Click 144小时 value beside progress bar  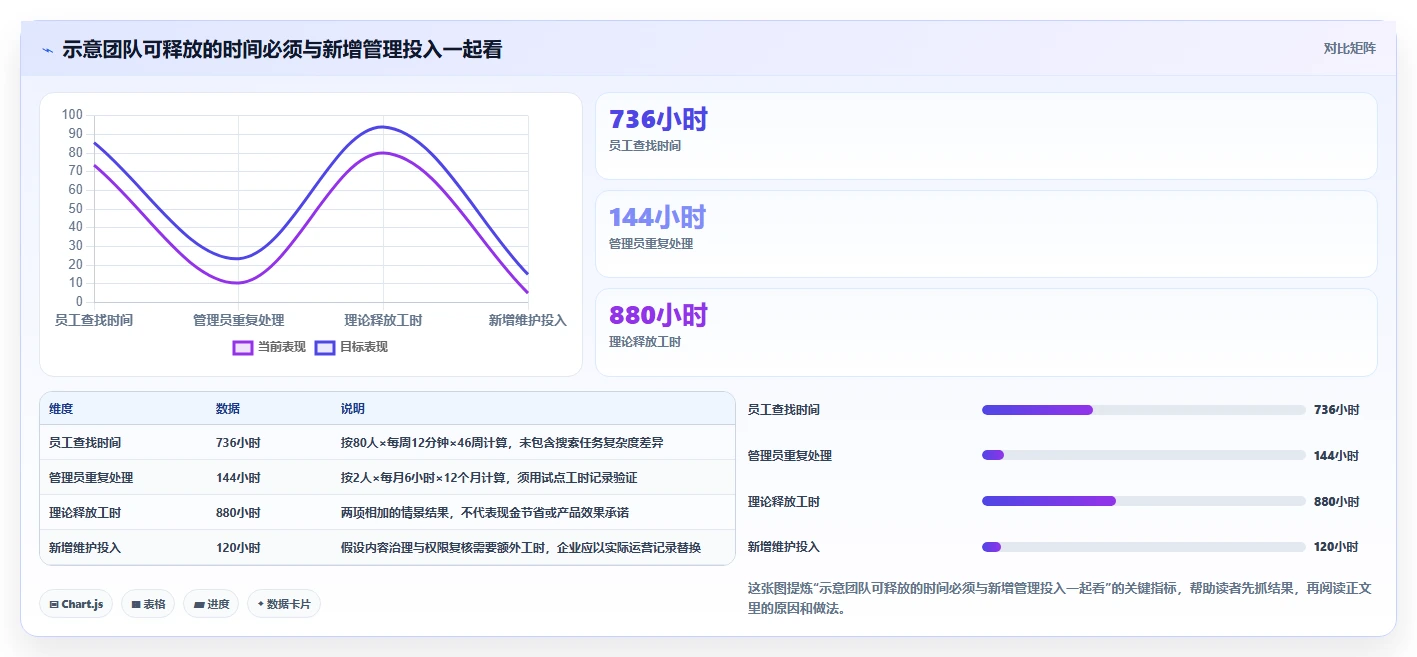click(x=1337, y=456)
